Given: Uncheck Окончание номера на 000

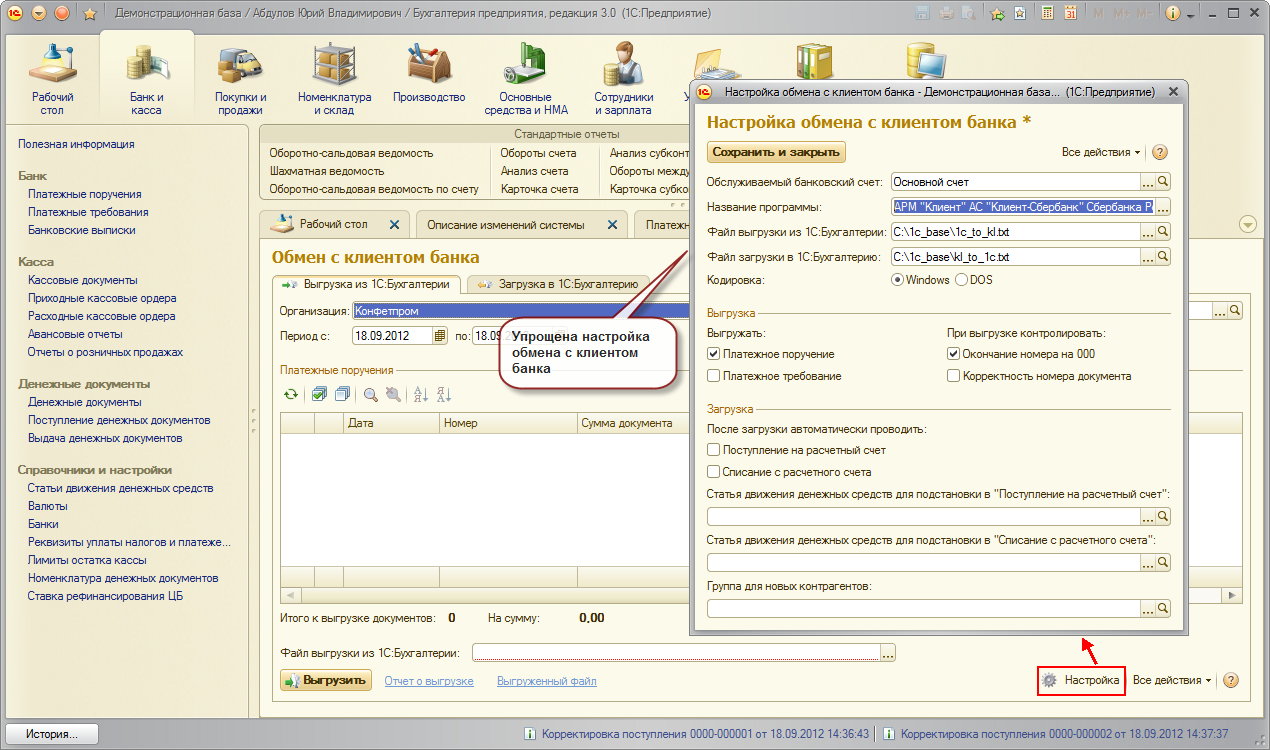Looking at the screenshot, I should point(953,354).
